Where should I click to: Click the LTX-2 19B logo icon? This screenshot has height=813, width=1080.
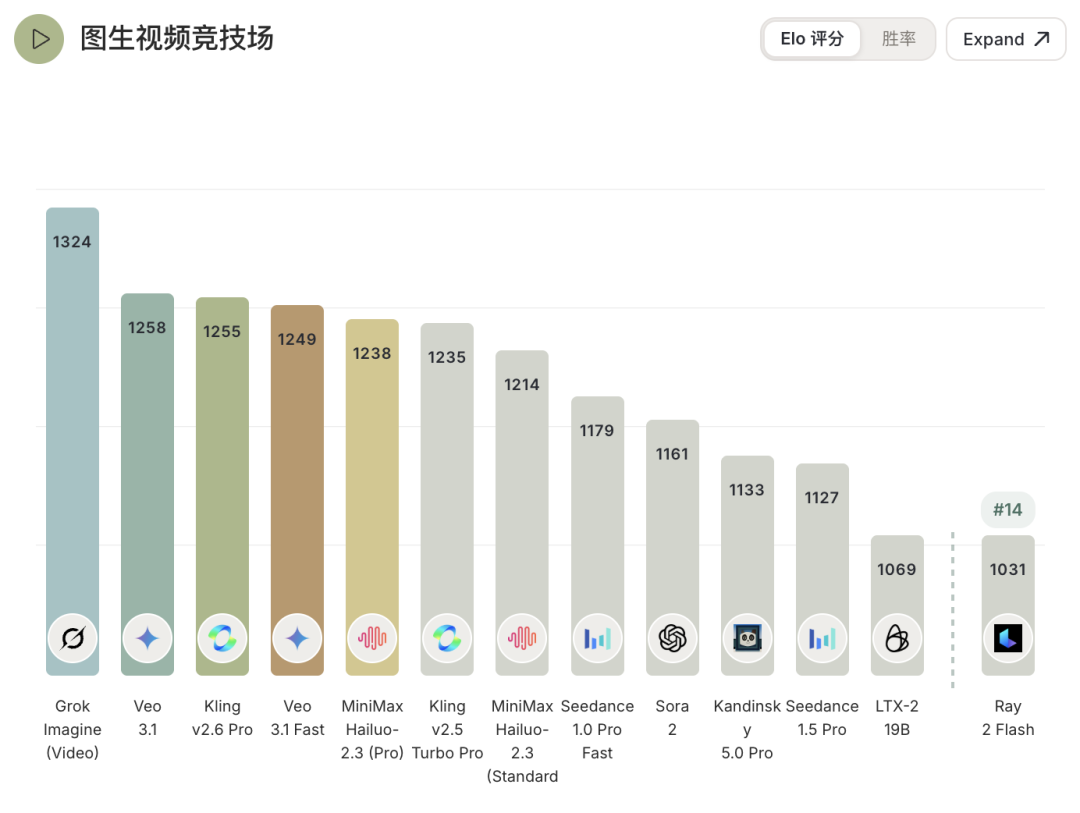pos(897,638)
